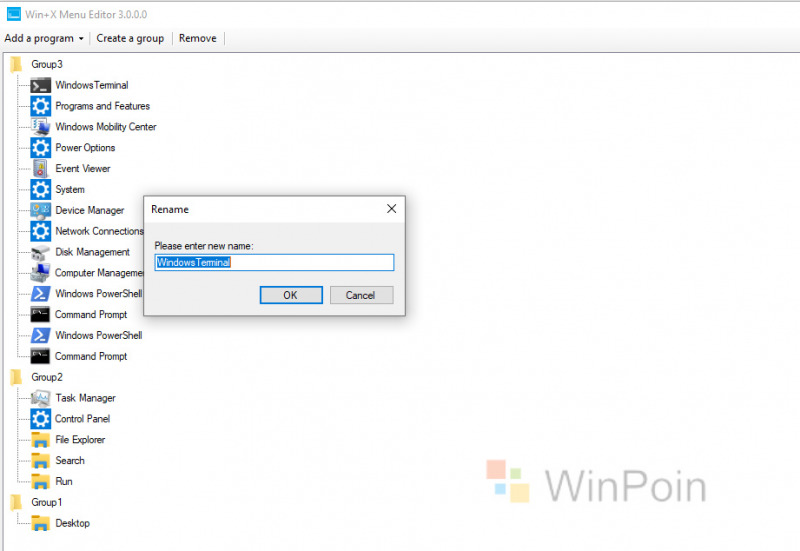
Task: Select Power Options entry
Action: coord(85,148)
